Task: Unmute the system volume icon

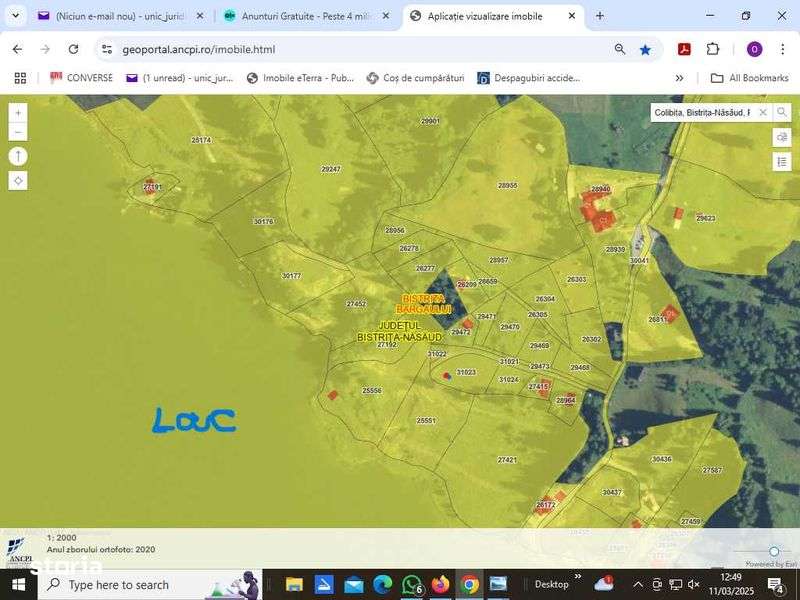Action: (693, 585)
